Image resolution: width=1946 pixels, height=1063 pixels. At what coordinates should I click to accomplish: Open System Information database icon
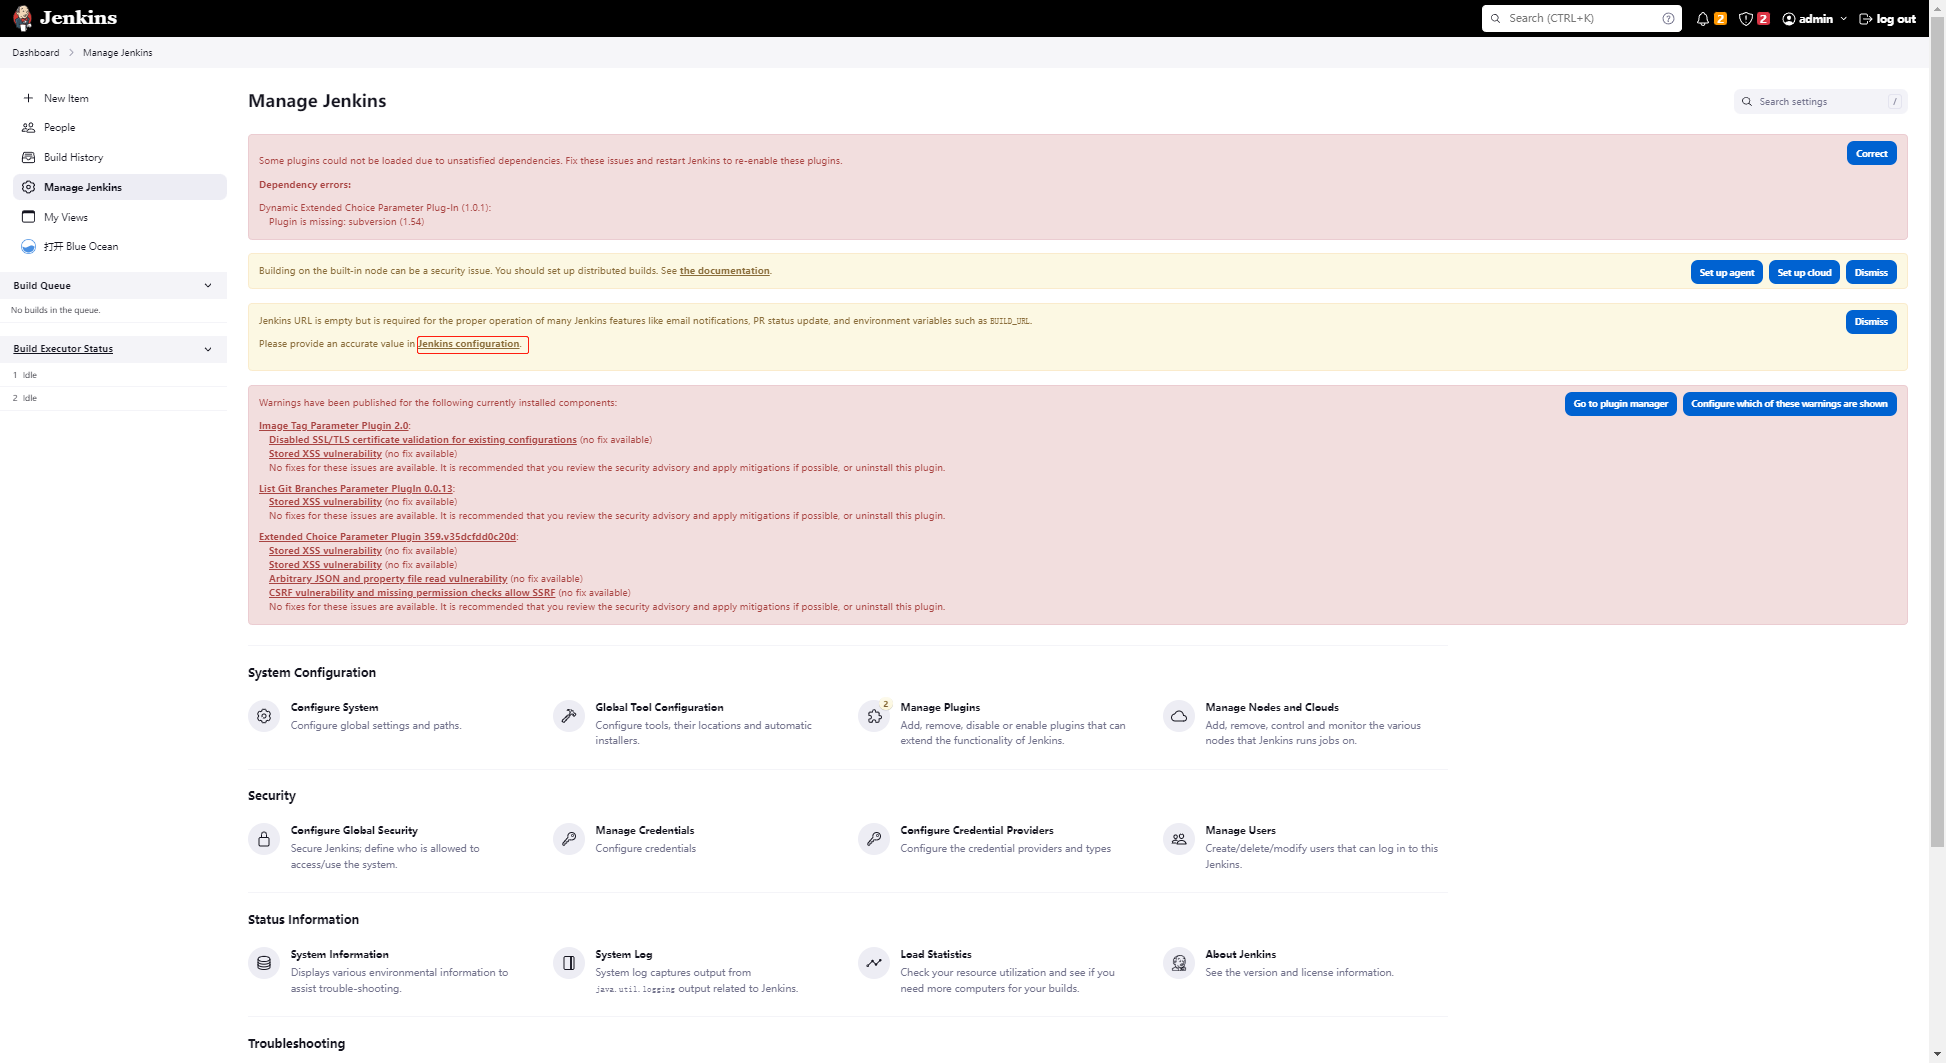pyautogui.click(x=264, y=963)
